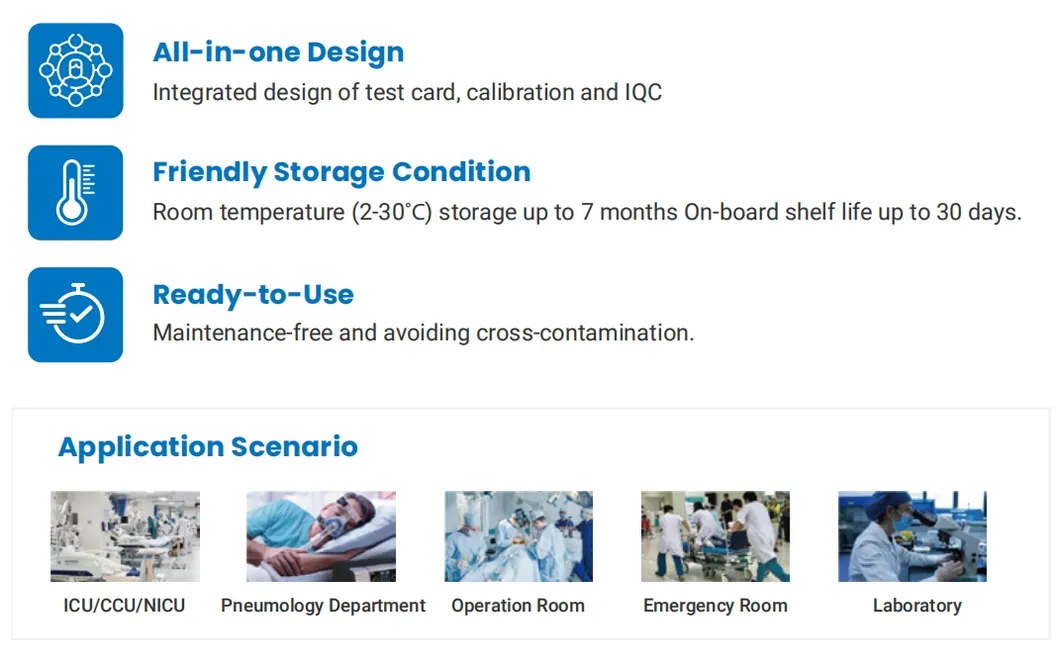Click the All-in-one Design network icon

pos(75,71)
